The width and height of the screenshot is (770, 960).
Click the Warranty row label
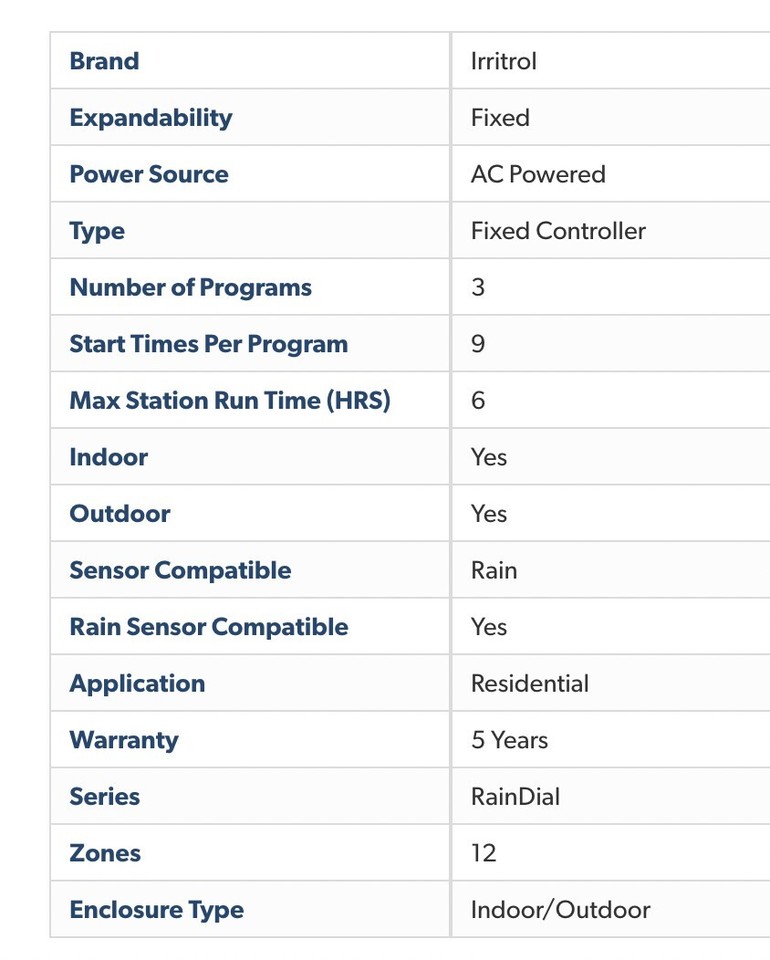(x=124, y=740)
